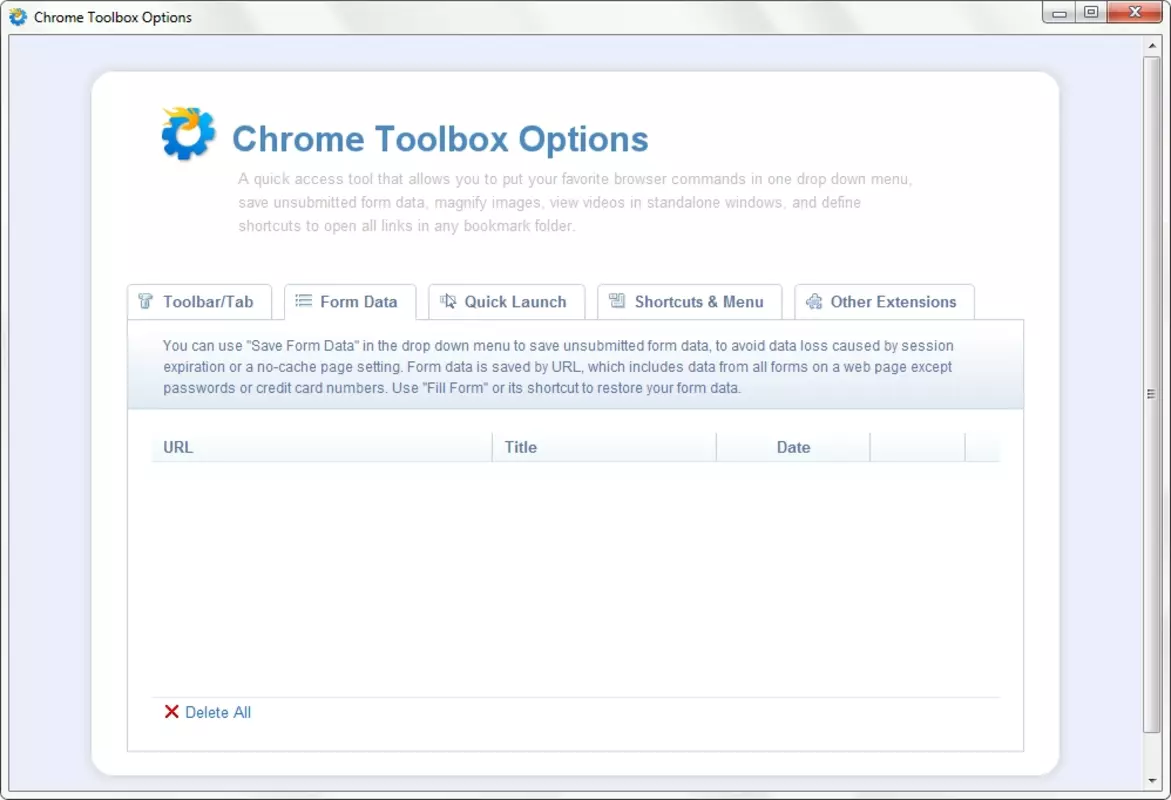Switch to the Quick Launch tab
Screen dimensions: 1171x800
click(506, 302)
